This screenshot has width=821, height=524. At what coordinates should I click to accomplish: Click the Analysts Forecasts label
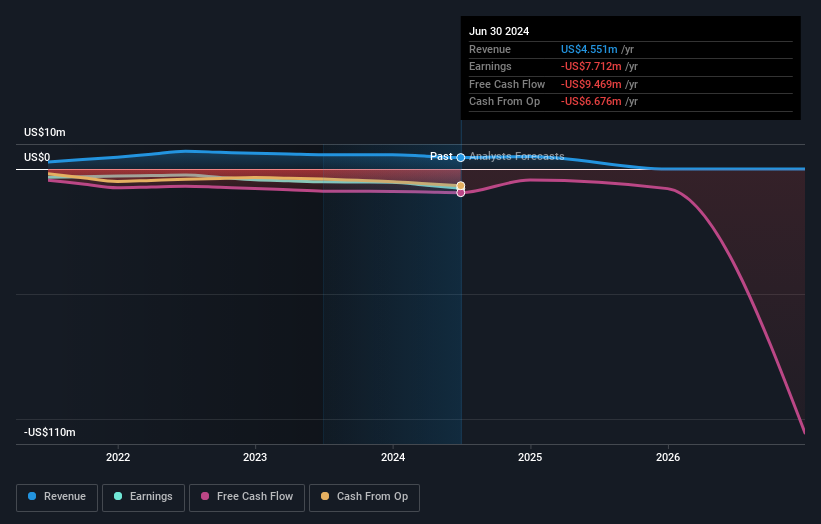pyautogui.click(x=517, y=156)
